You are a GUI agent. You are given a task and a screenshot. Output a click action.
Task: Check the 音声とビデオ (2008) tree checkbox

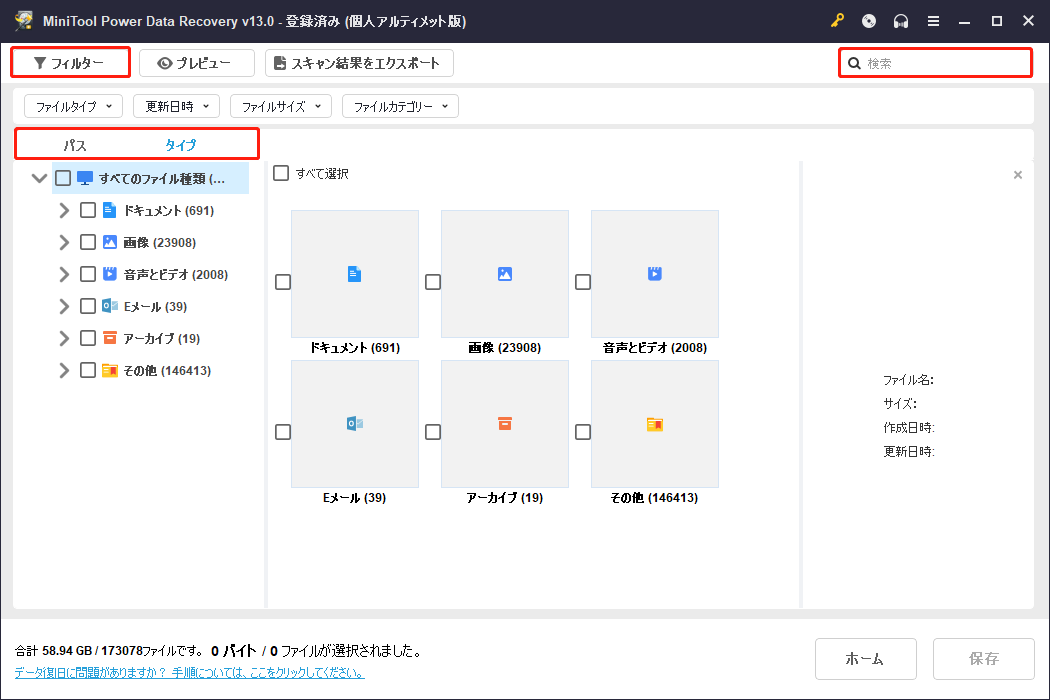(88, 274)
